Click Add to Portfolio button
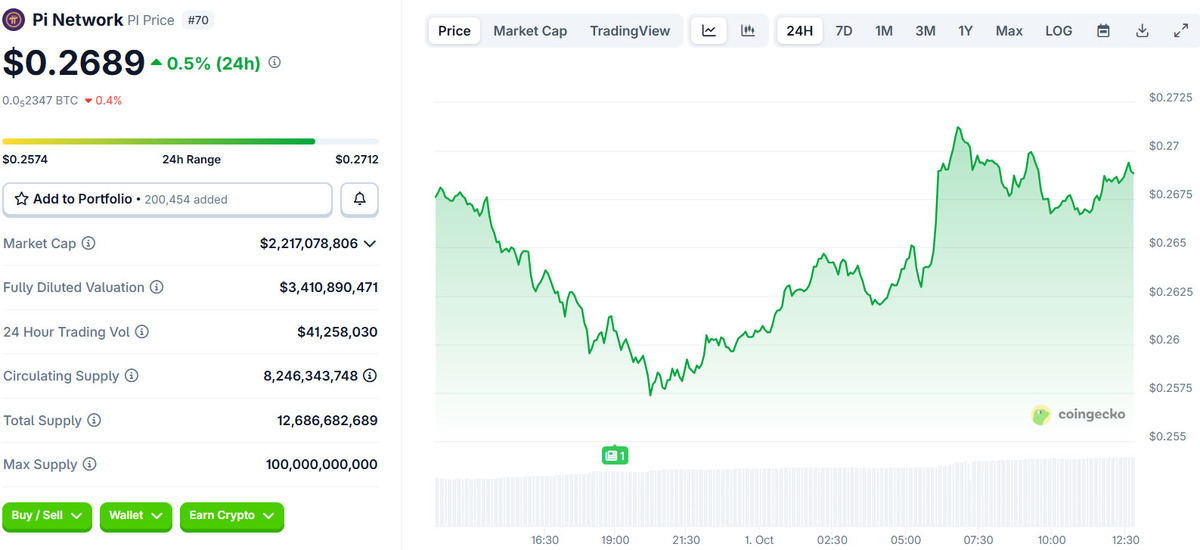The image size is (1200, 550). click(167, 200)
